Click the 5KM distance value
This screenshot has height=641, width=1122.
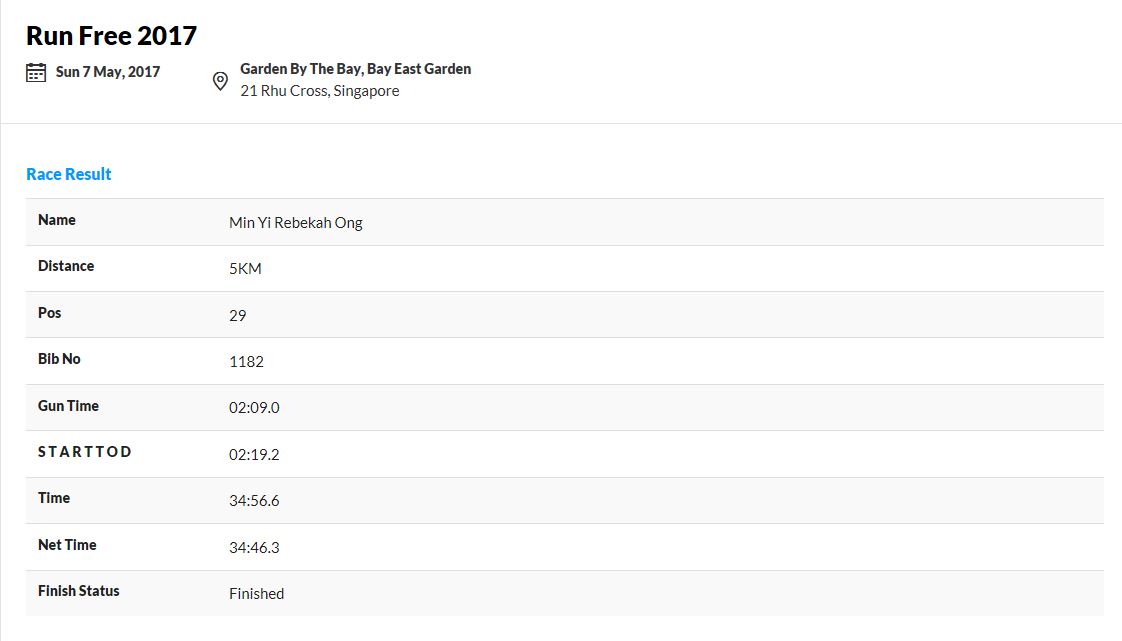(245, 268)
